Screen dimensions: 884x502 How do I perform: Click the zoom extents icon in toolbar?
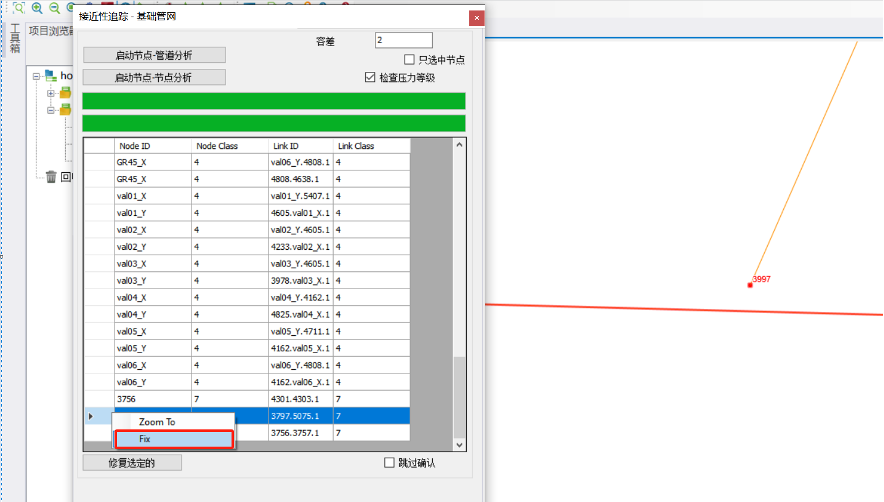tap(18, 7)
